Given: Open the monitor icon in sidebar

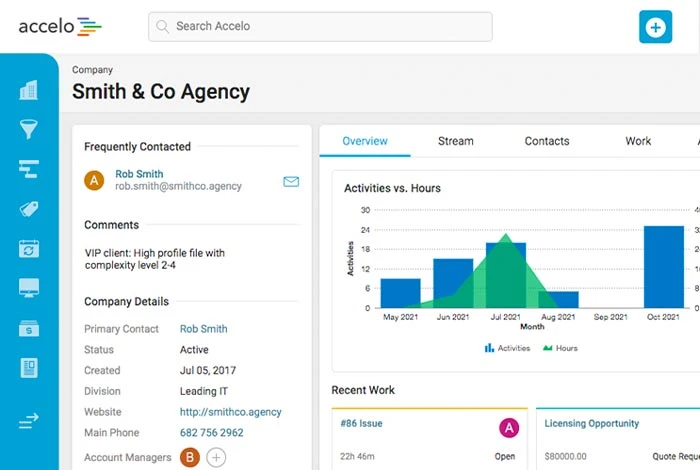Looking at the screenshot, I should (29, 288).
